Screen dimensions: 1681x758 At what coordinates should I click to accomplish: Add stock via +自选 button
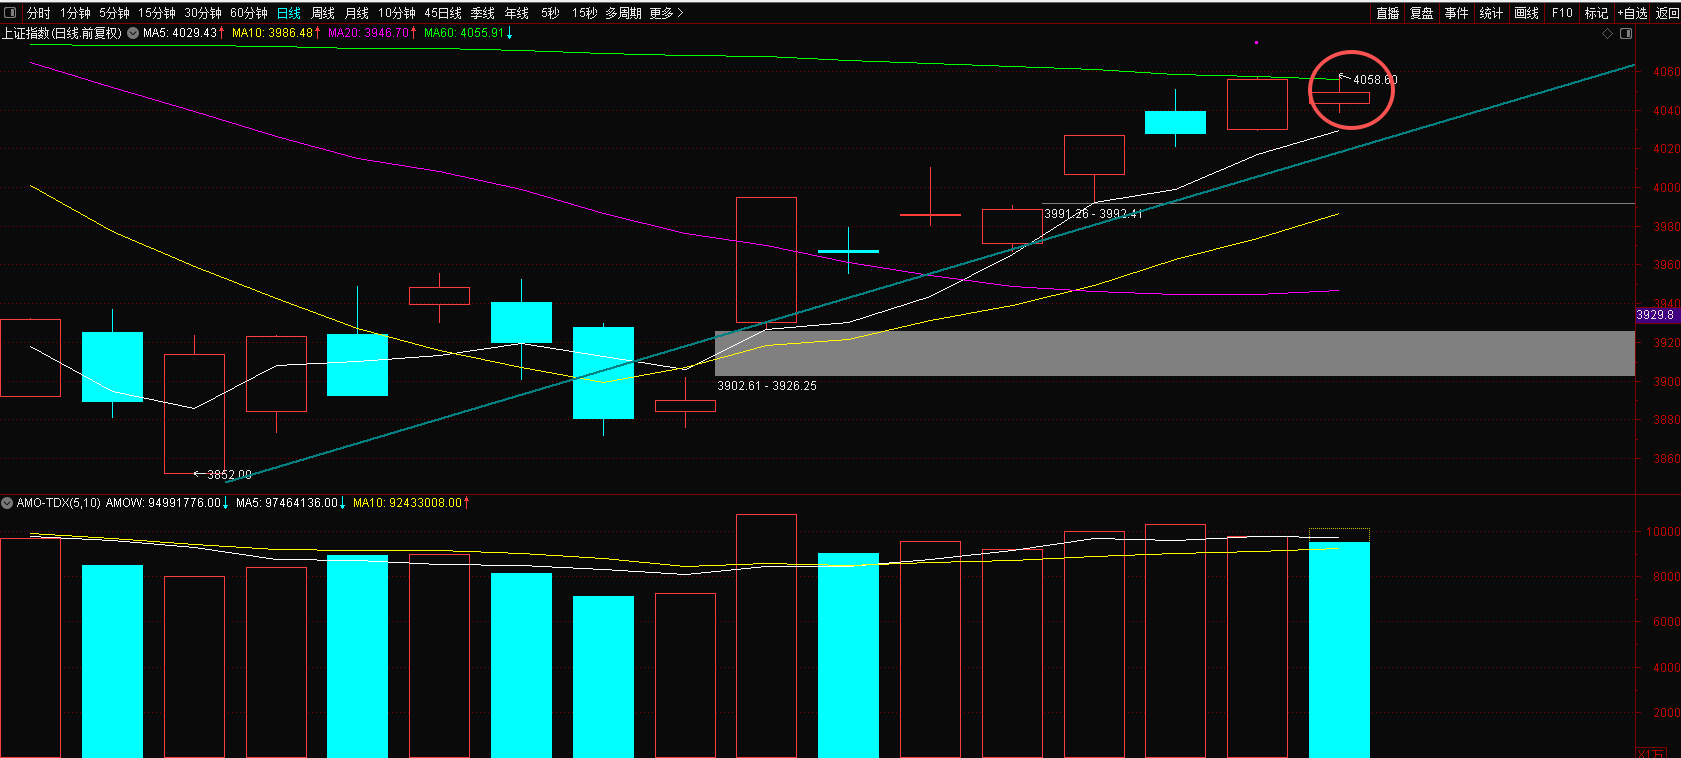pyautogui.click(x=1632, y=13)
